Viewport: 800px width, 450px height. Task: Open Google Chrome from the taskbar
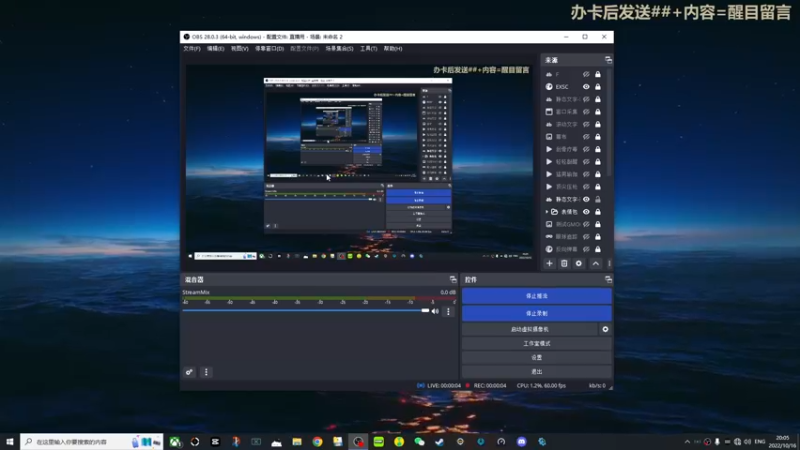(x=317, y=442)
